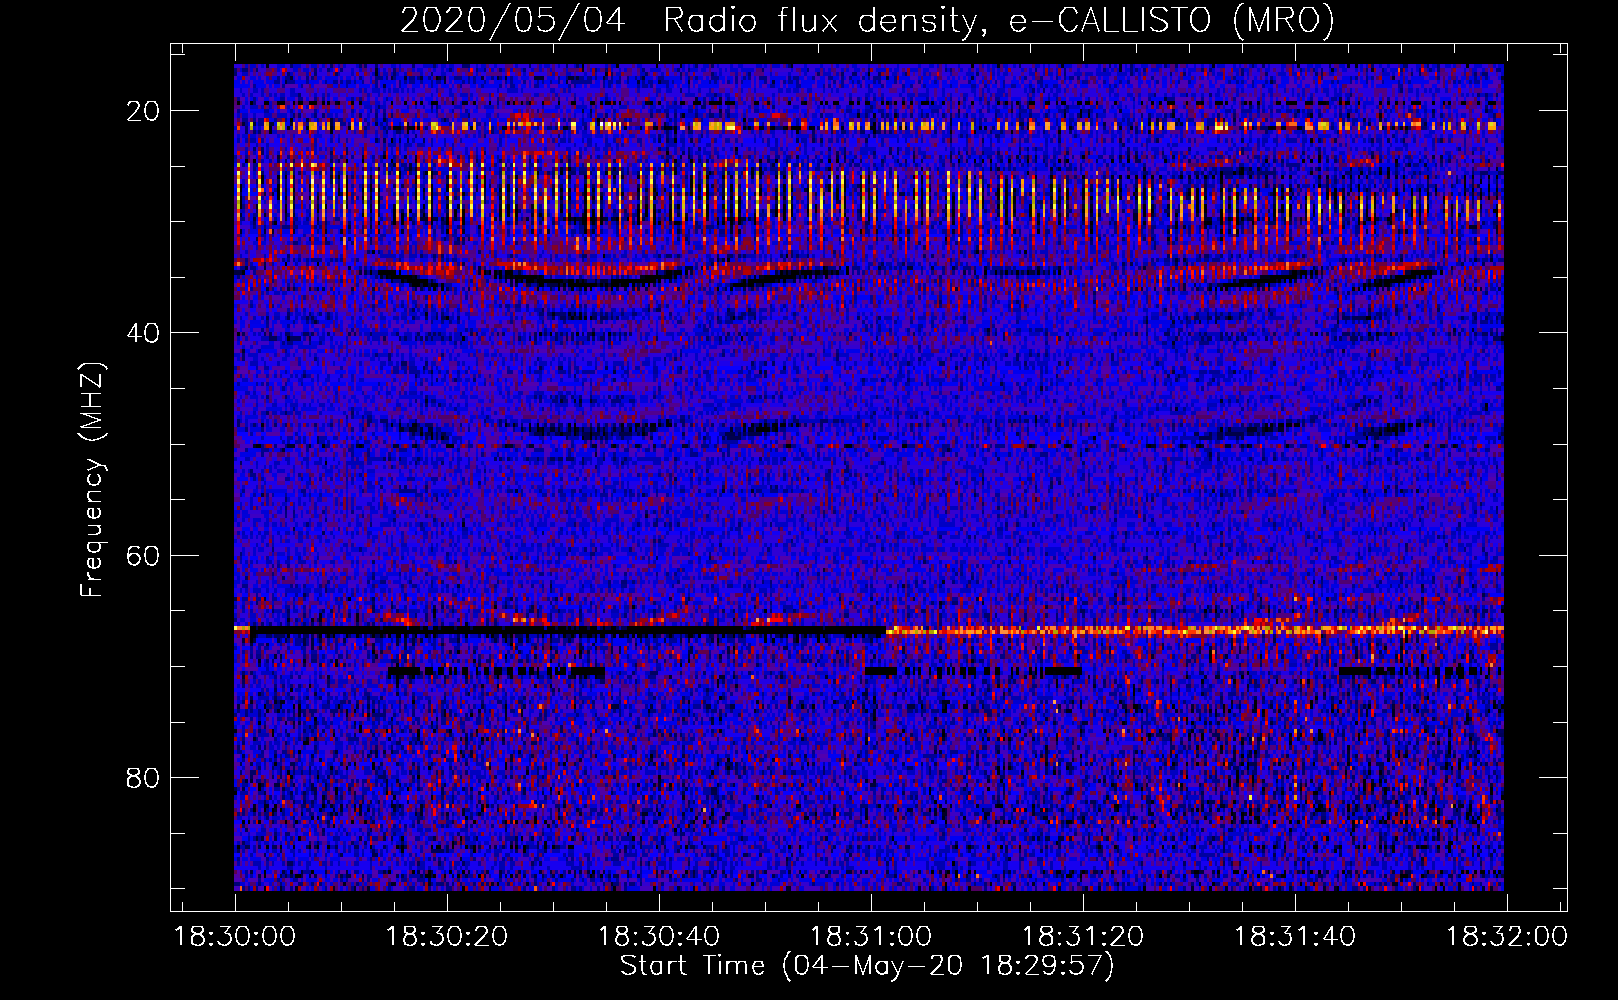
Task: Click the 18:31:20 time tick label
Action: pos(1083,937)
